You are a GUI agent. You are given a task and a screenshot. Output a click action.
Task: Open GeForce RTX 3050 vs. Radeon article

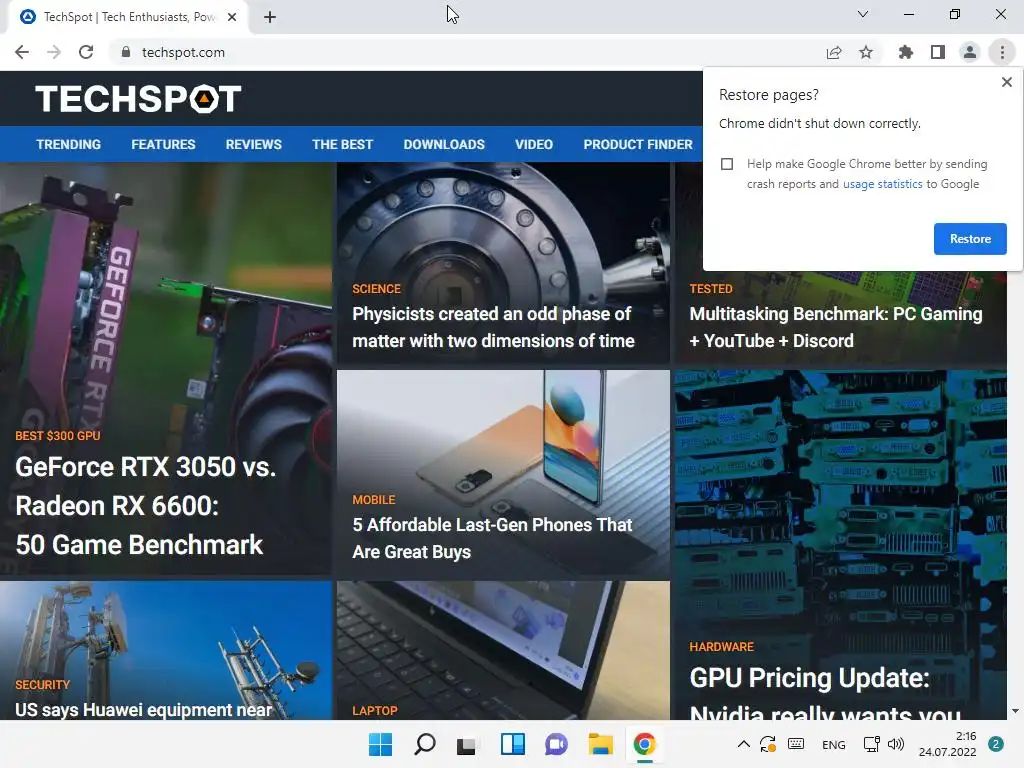click(x=146, y=505)
